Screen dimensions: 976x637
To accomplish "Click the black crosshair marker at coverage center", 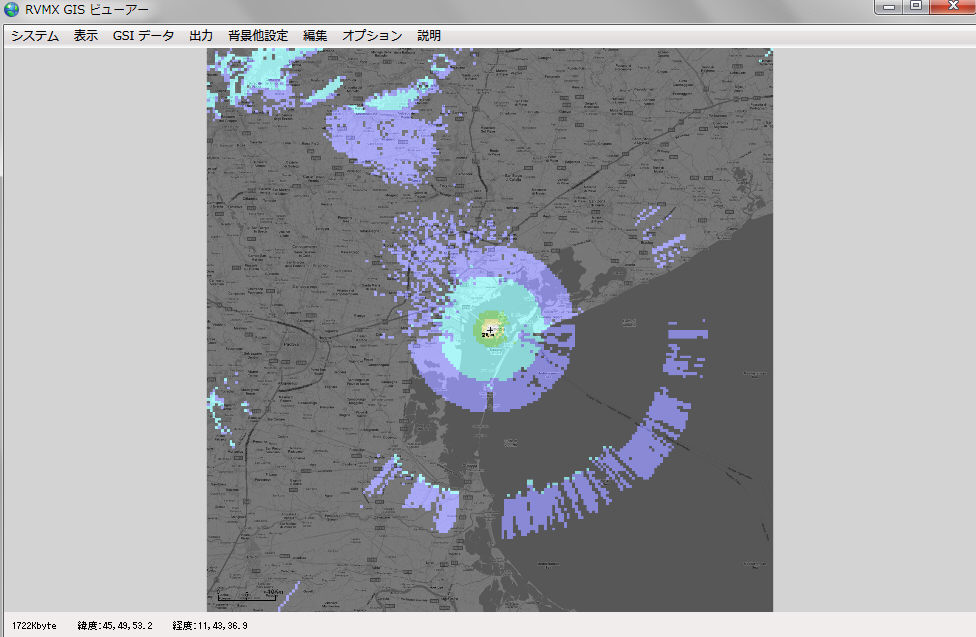I will (x=491, y=329).
